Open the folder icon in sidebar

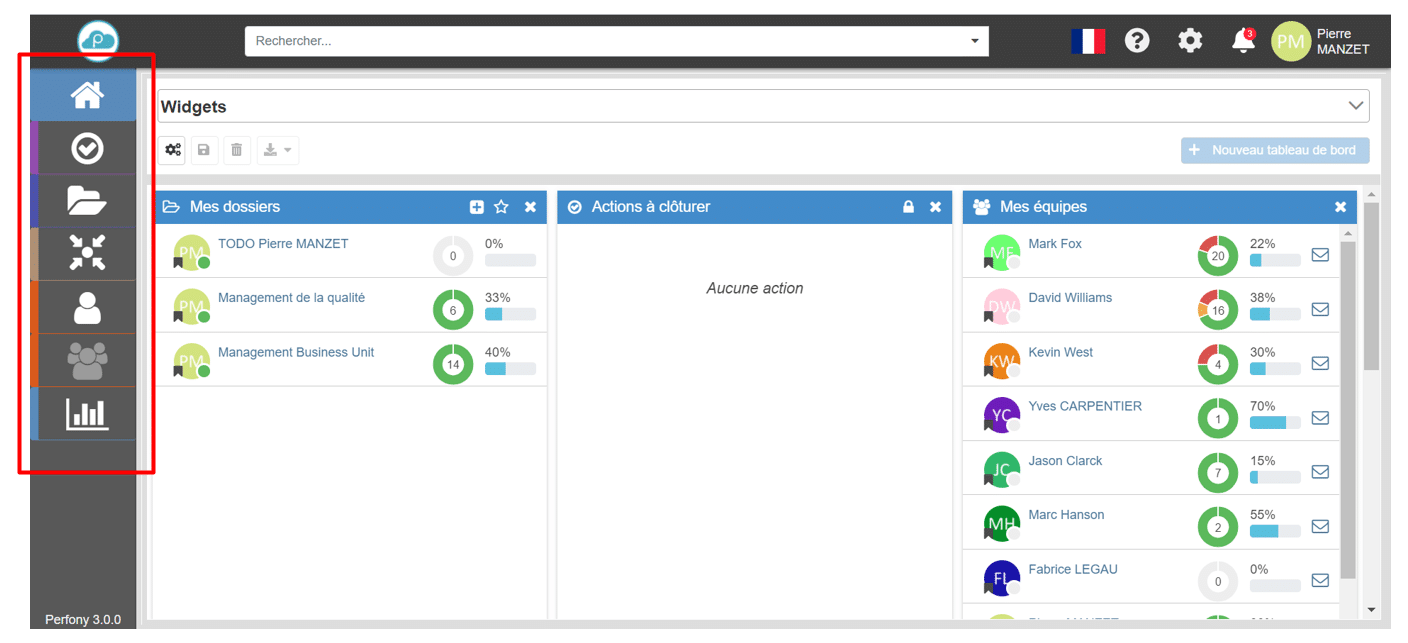[87, 201]
